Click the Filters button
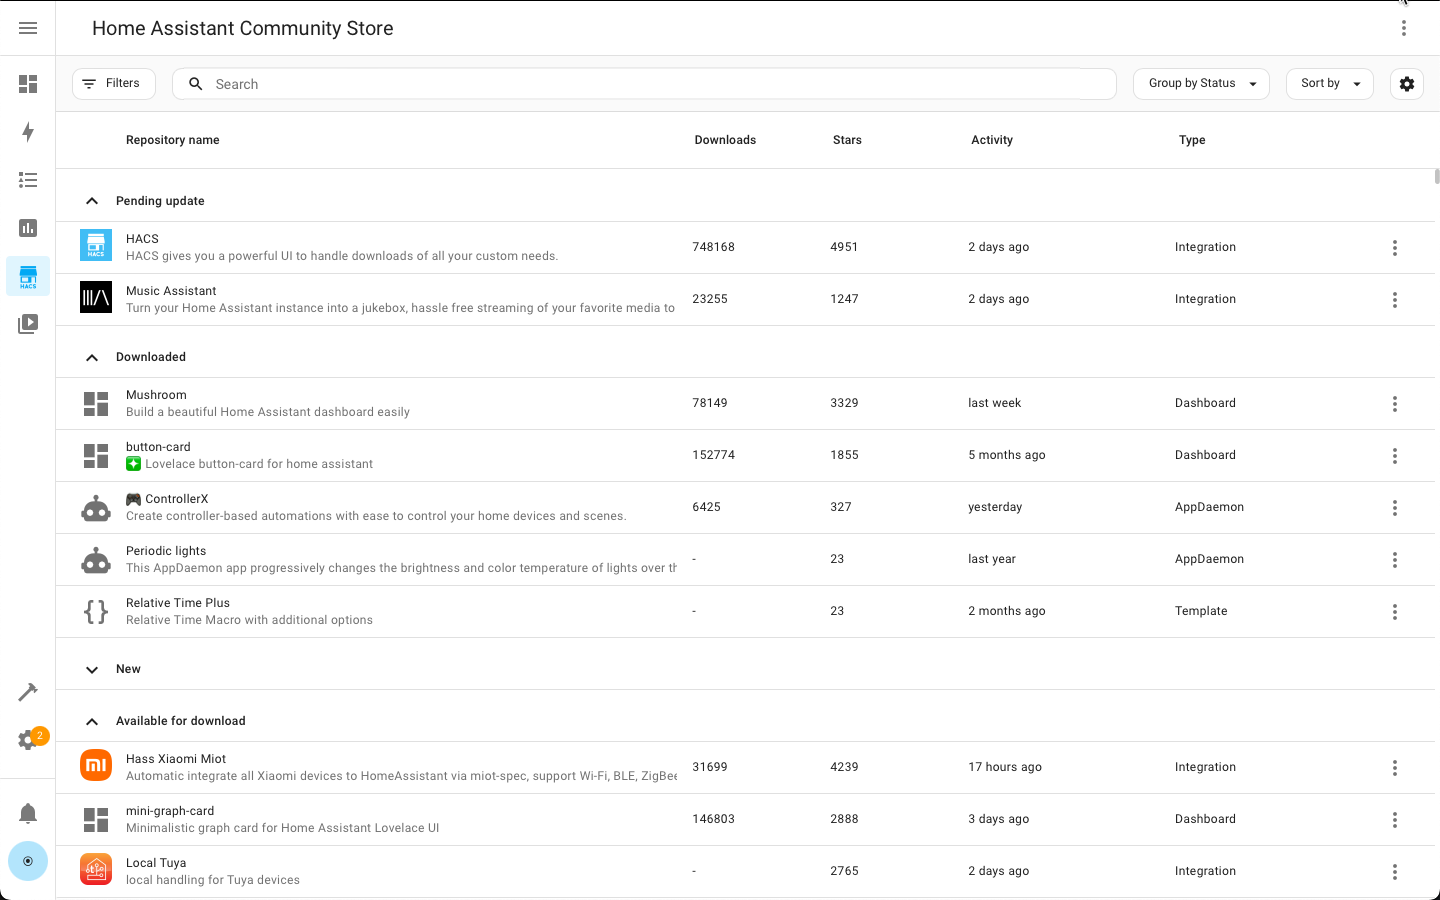 [x=113, y=84]
